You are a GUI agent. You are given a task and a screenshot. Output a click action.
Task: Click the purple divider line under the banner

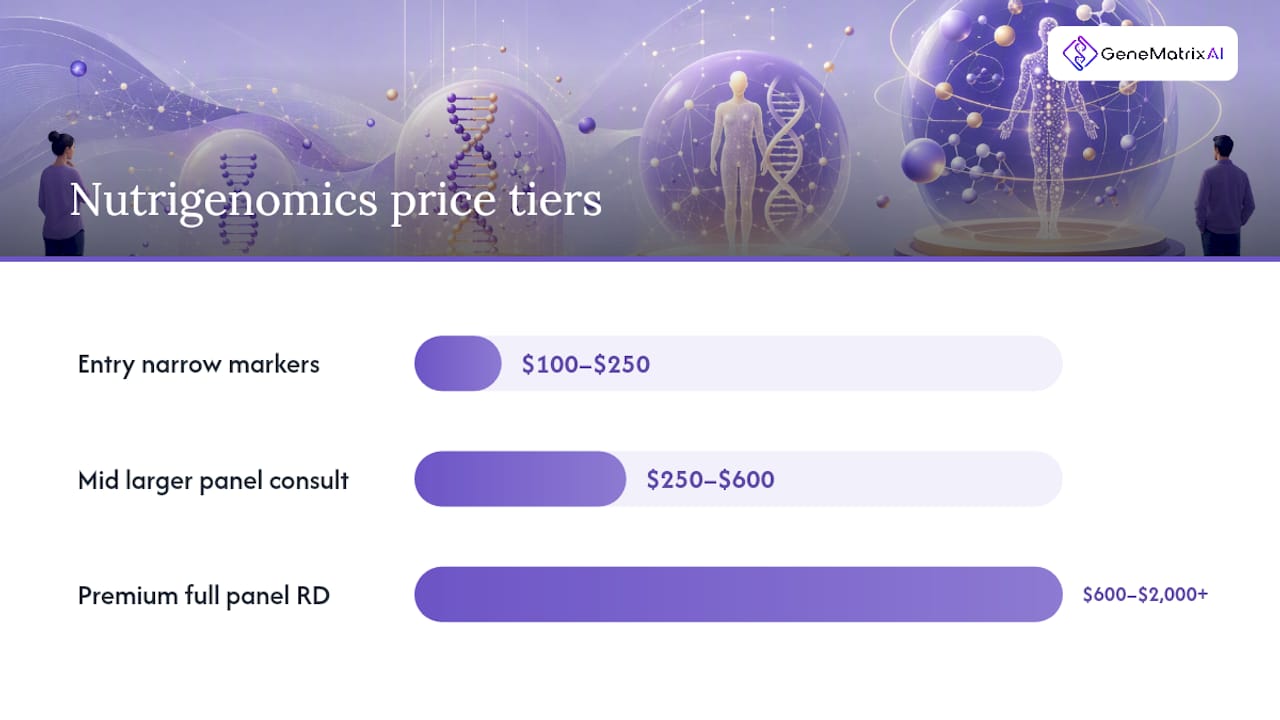(x=640, y=259)
